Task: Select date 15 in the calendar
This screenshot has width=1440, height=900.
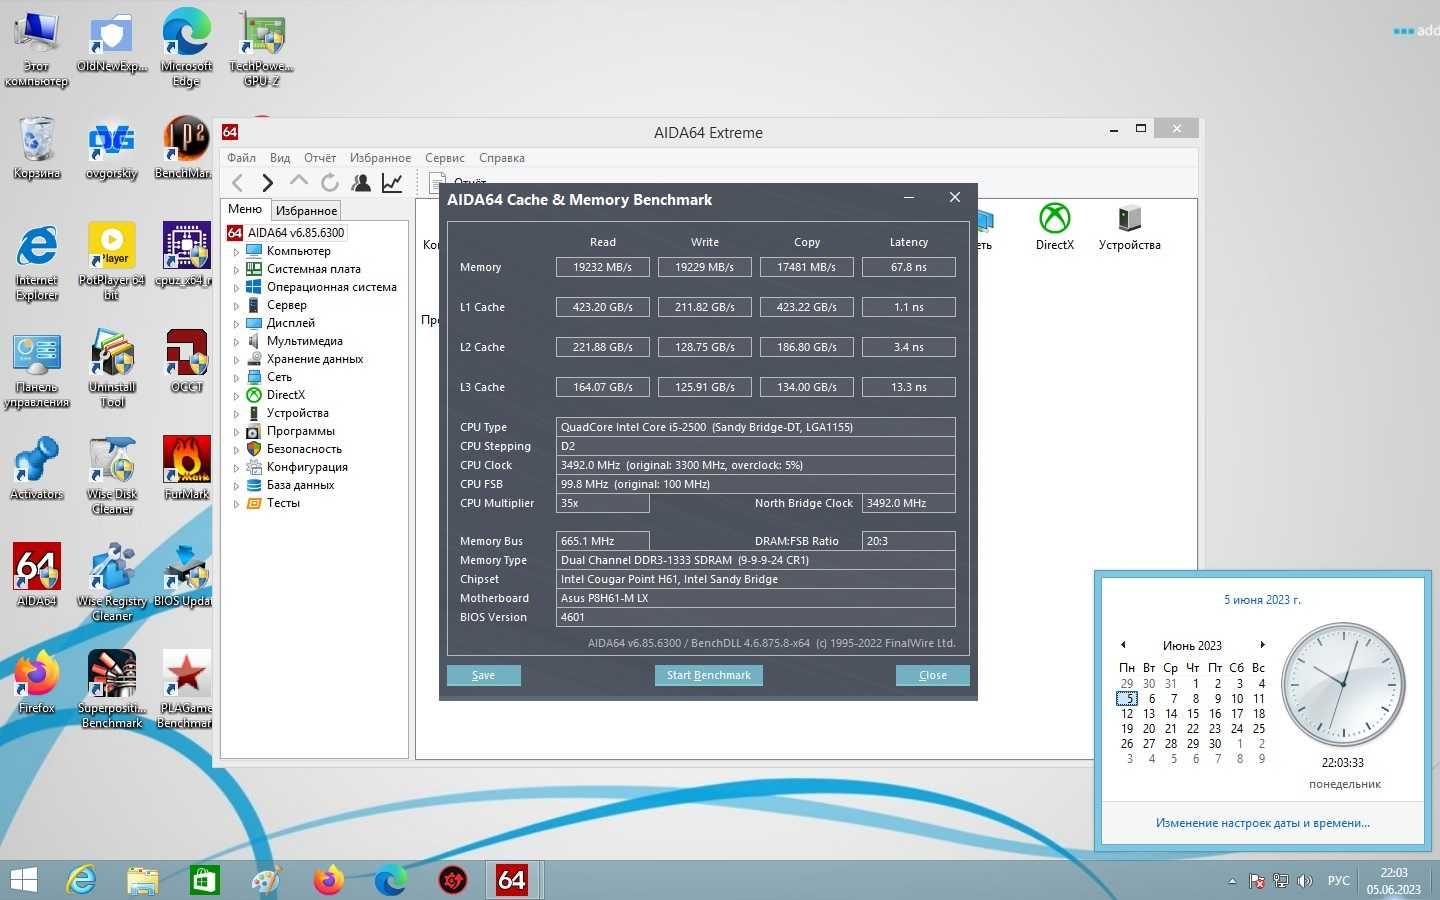Action: [1192, 714]
